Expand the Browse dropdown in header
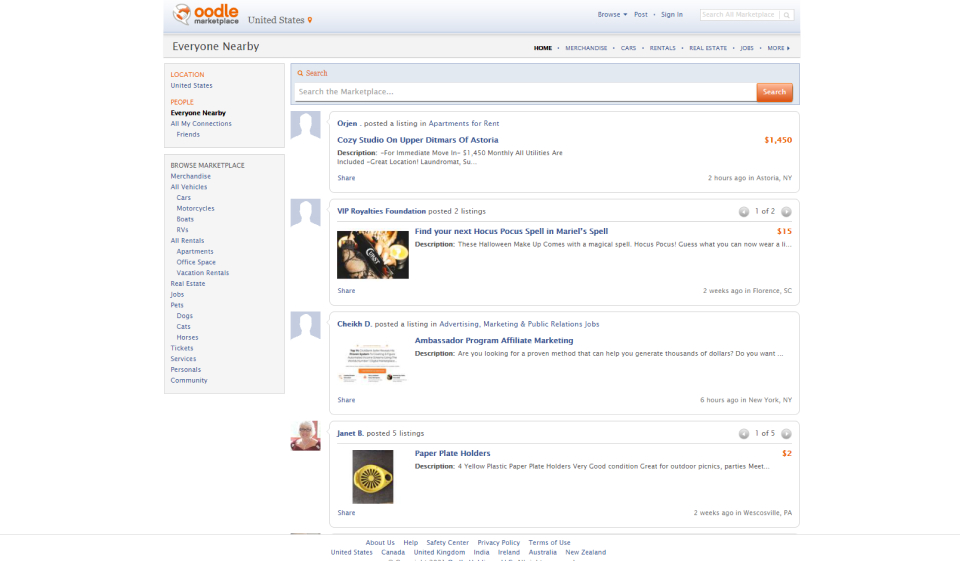The image size is (960, 561). tap(612, 15)
